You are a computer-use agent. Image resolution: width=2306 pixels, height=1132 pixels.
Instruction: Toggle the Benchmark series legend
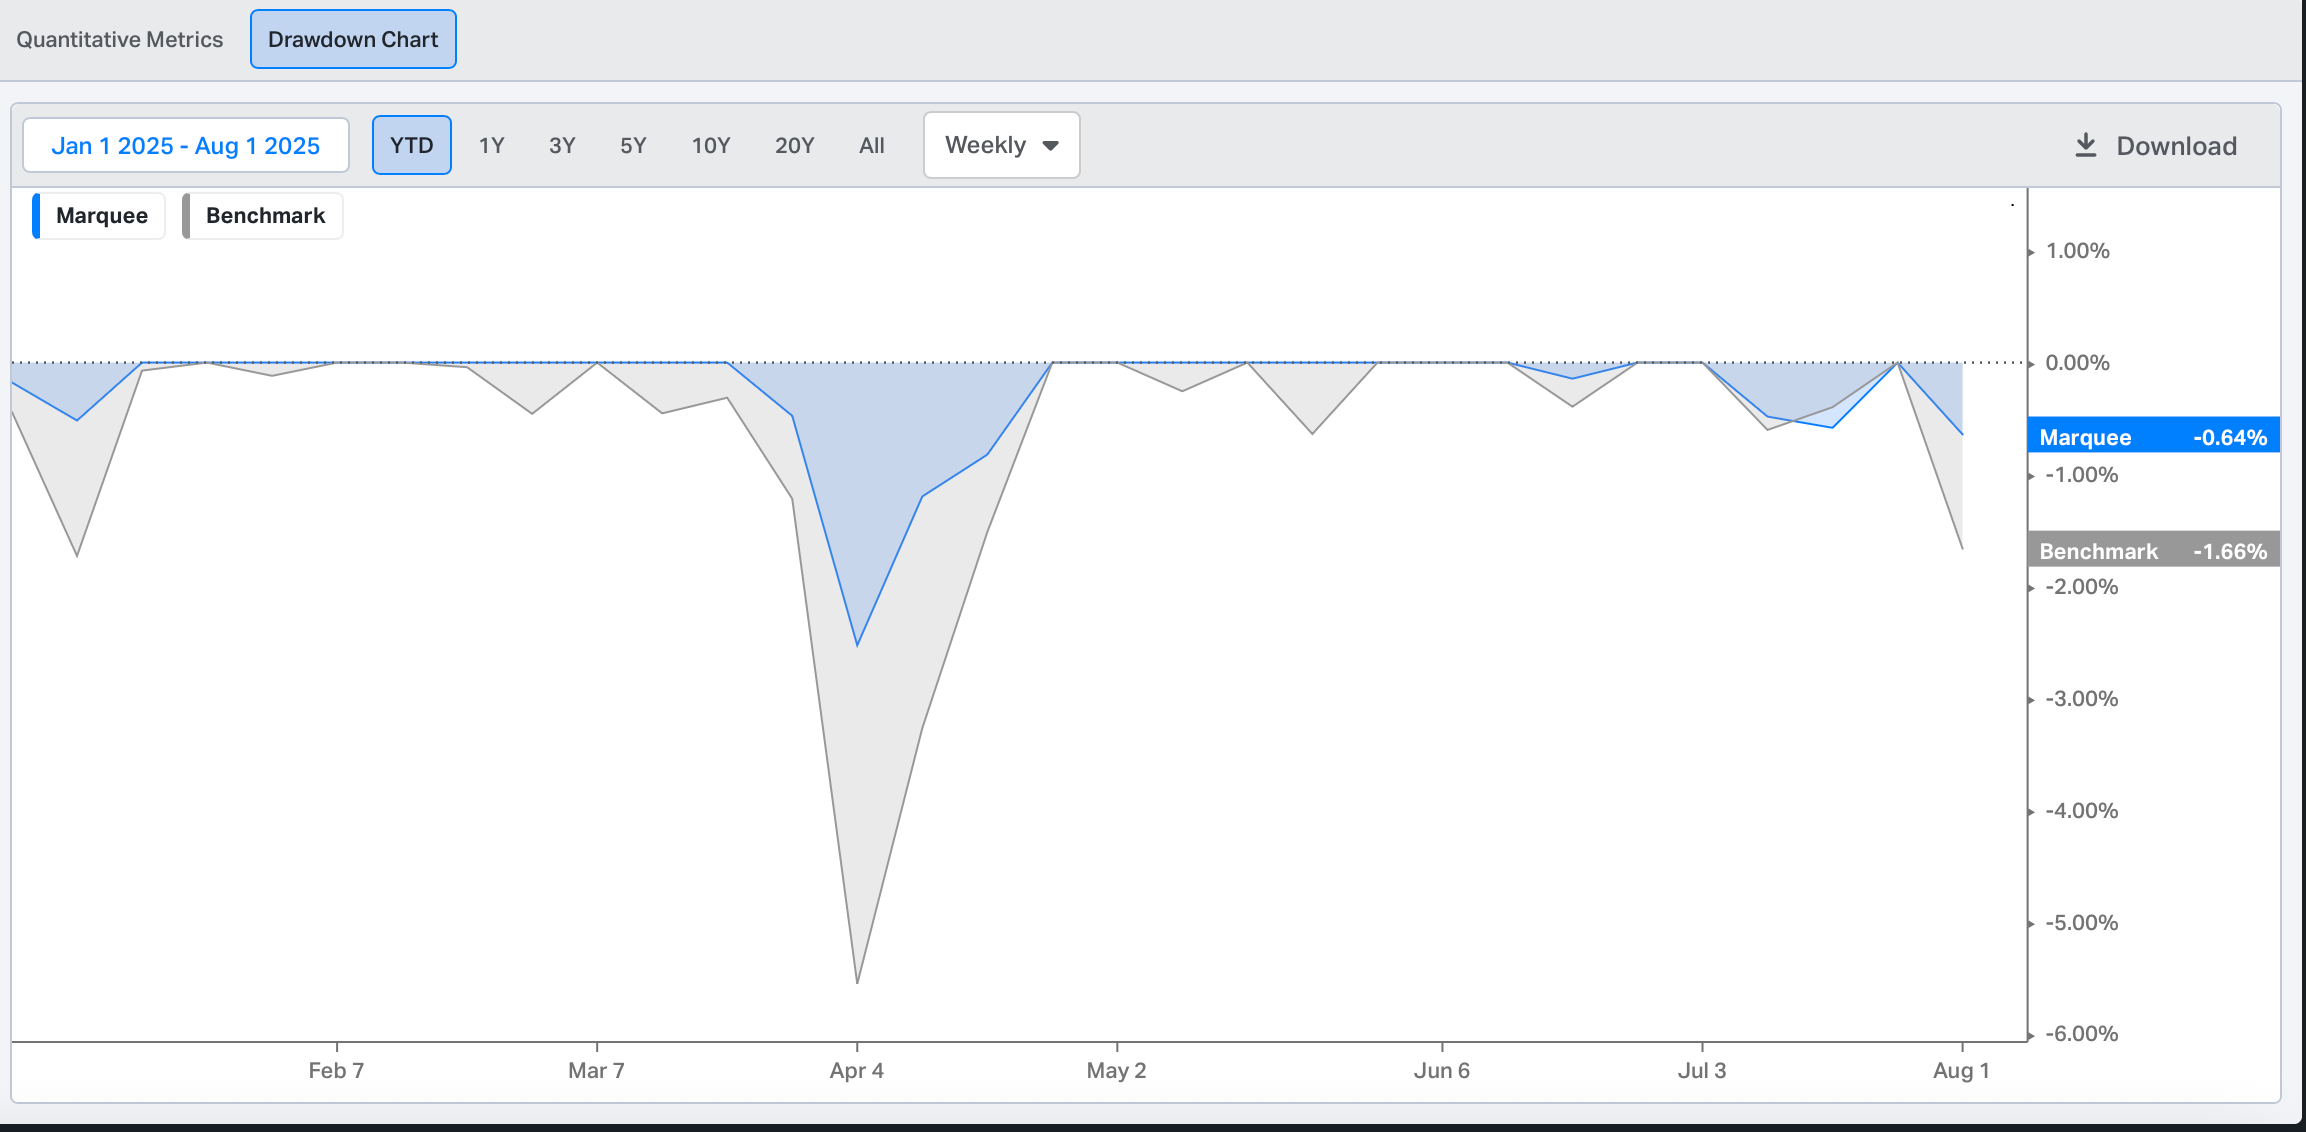coord(265,216)
